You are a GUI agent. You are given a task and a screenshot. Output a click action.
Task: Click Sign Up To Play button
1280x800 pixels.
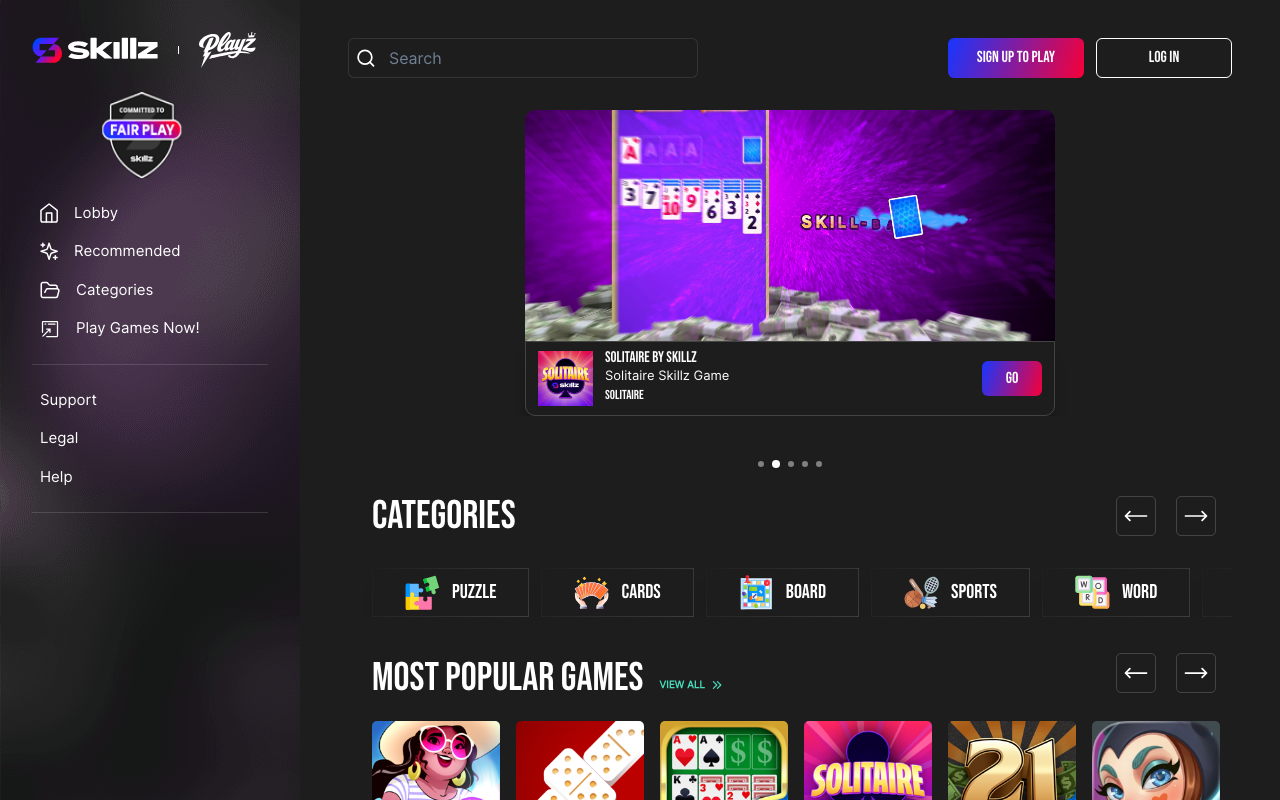click(1016, 58)
